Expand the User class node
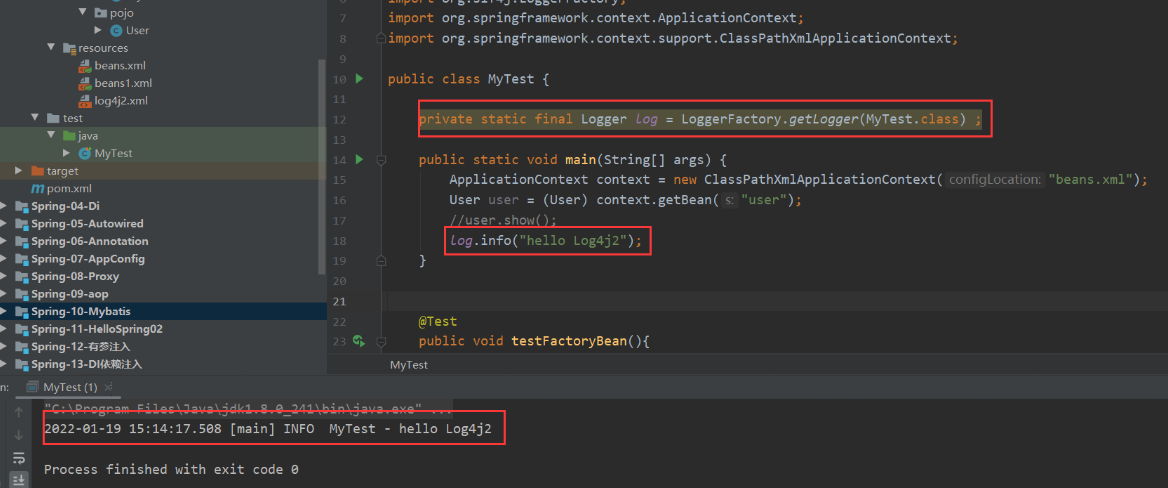Screen dimensions: 1168x488 (x=98, y=31)
